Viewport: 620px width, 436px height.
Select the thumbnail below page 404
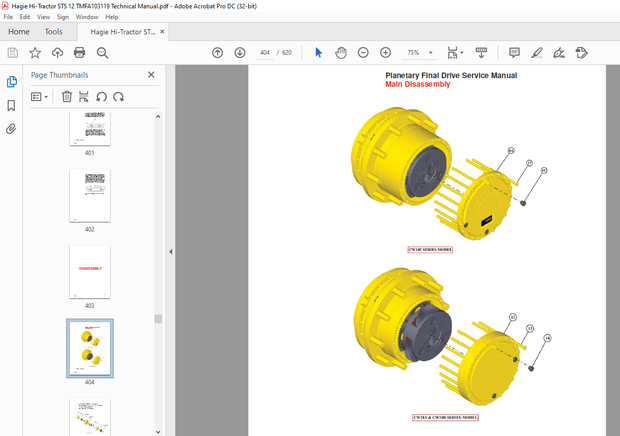[x=90, y=417]
